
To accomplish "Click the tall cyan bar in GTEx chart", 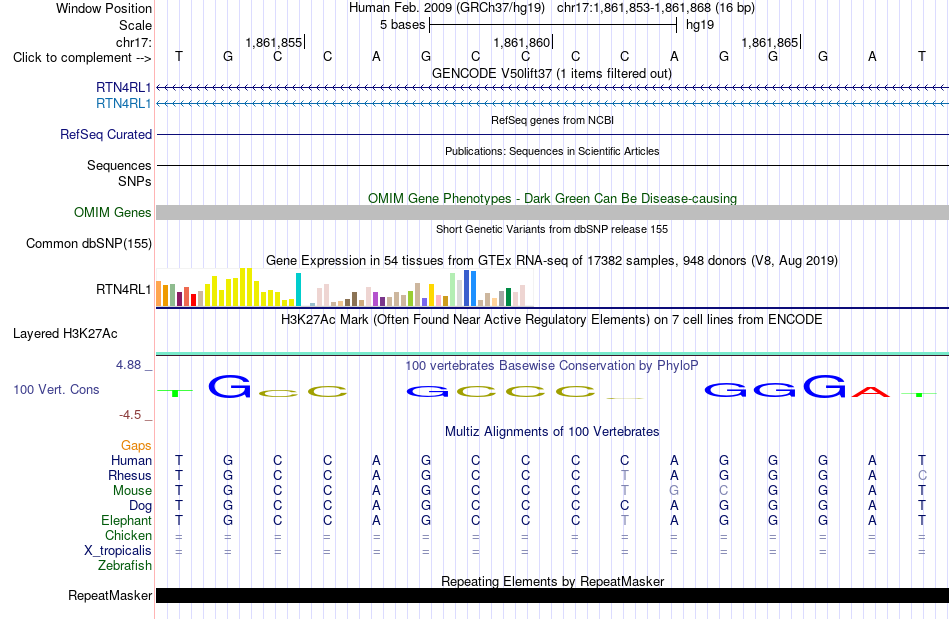I will [298, 290].
